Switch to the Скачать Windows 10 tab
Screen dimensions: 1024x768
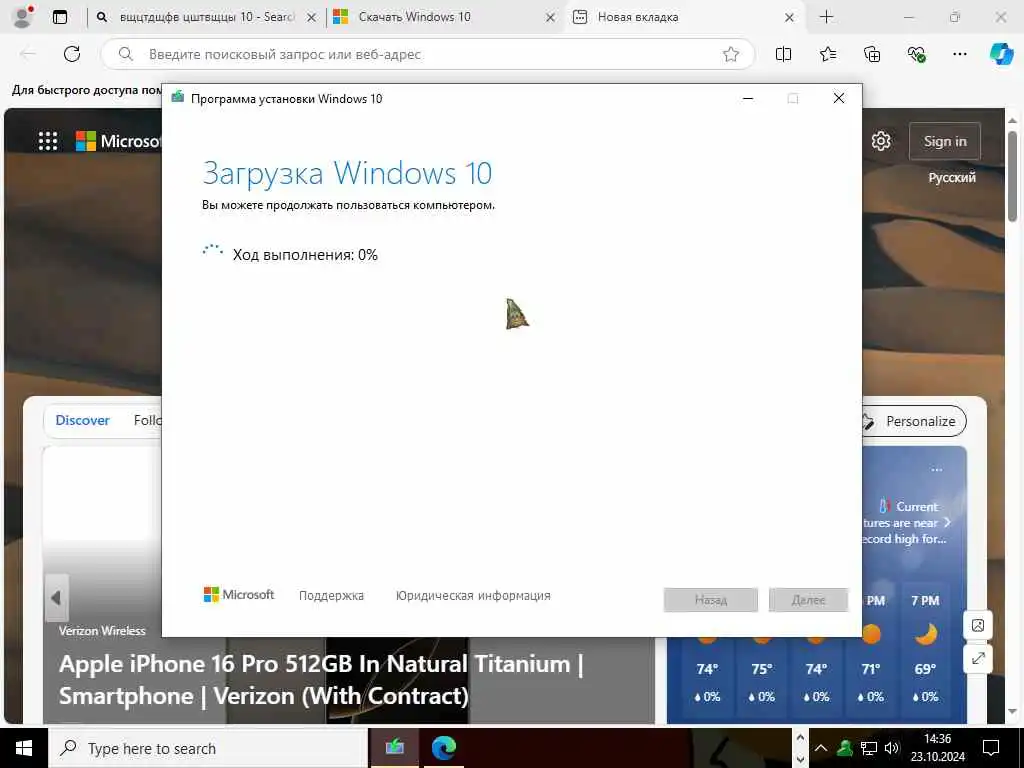tap(443, 17)
